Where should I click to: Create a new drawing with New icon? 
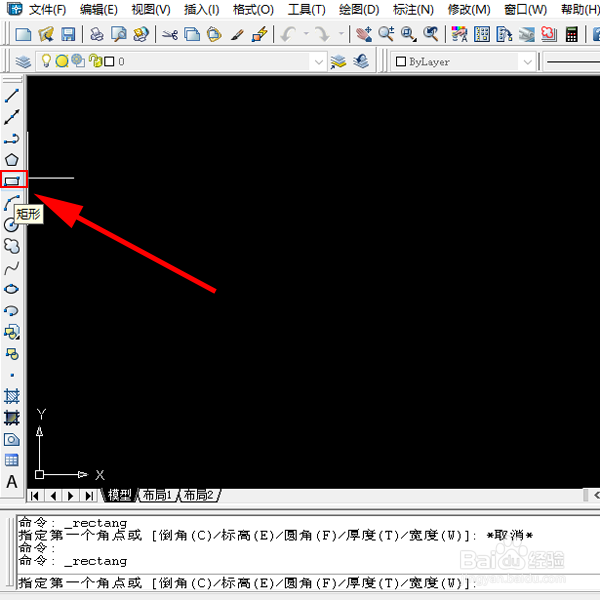23,34
